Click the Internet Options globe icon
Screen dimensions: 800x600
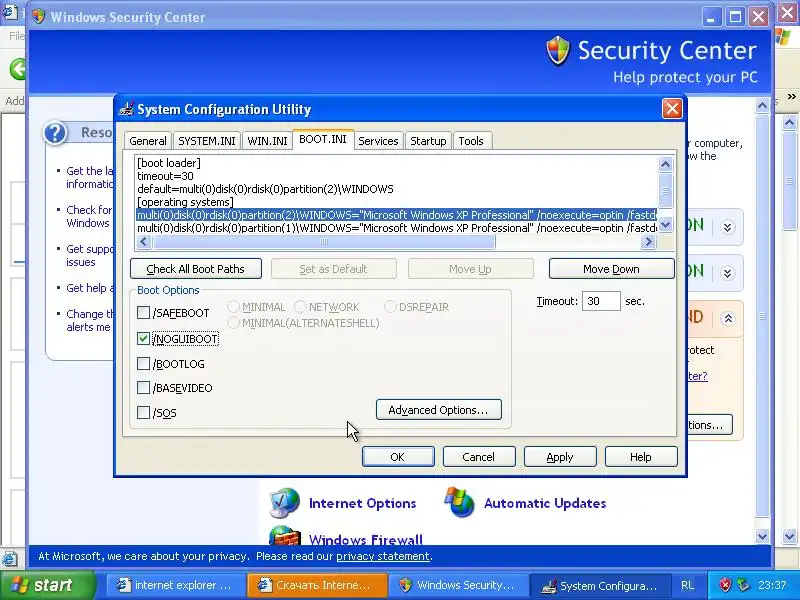click(x=284, y=503)
